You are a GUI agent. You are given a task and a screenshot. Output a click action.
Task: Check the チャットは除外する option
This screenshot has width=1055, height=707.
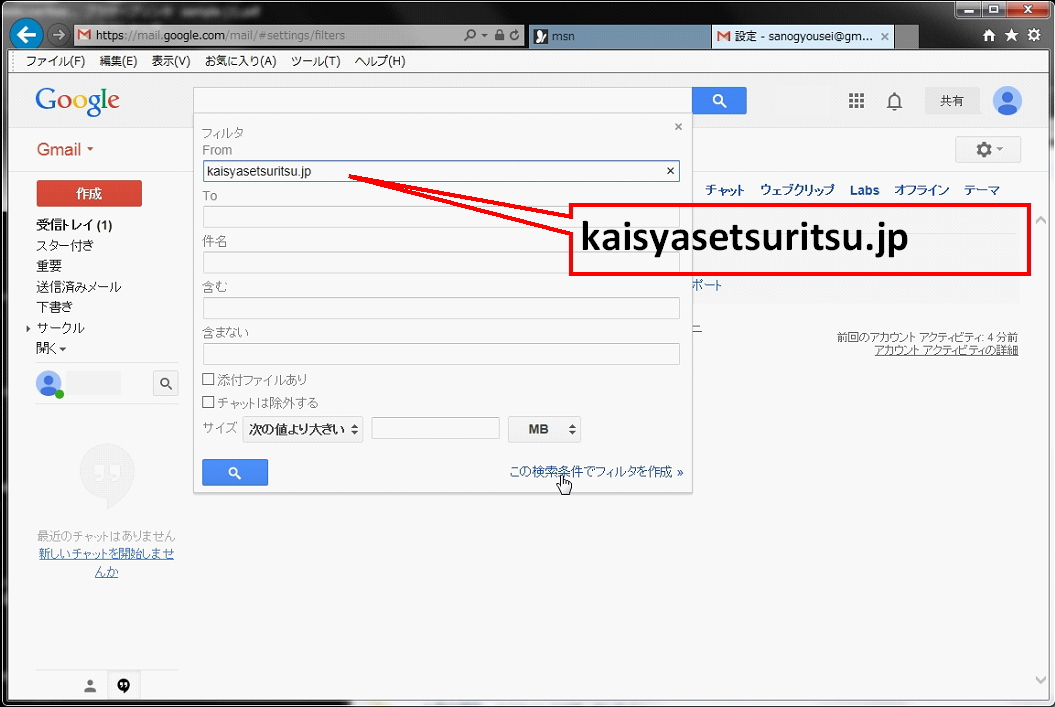[x=208, y=402]
